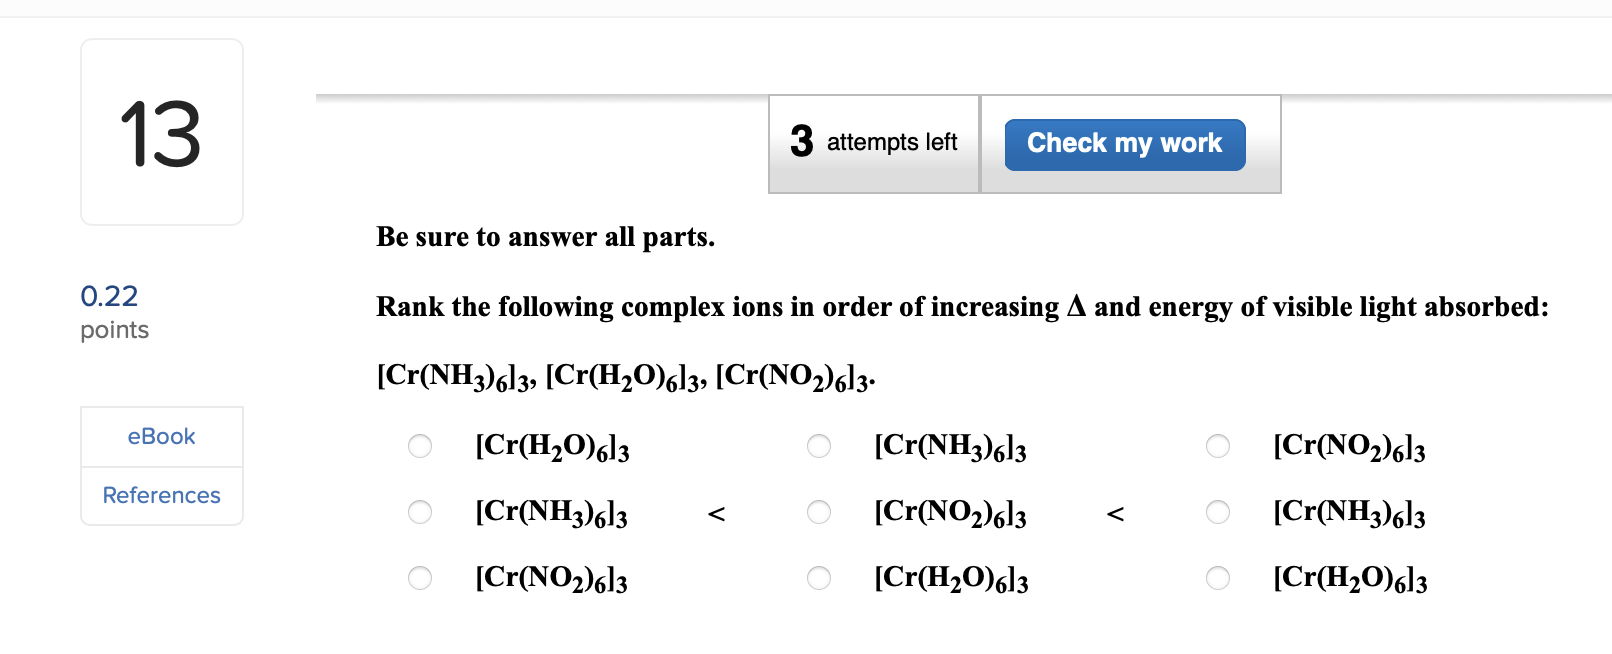The height and width of the screenshot is (654, 1612).
Task: Open the eBook
Action: pos(161,436)
